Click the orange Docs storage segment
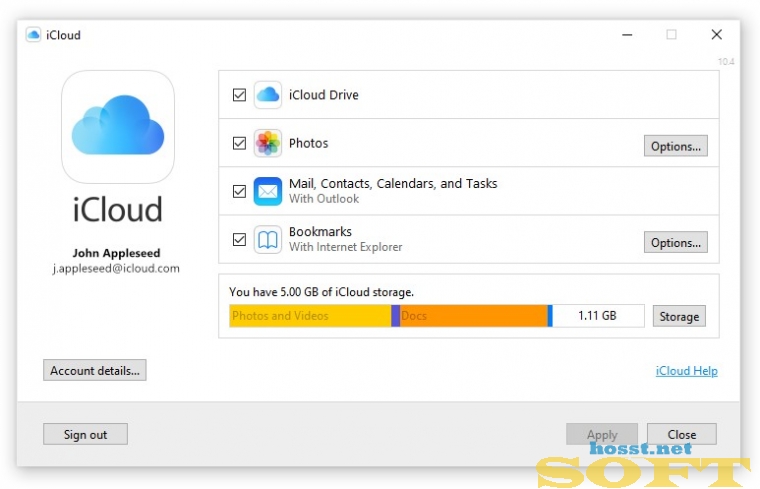Image resolution: width=760 pixels, height=489 pixels. click(474, 316)
